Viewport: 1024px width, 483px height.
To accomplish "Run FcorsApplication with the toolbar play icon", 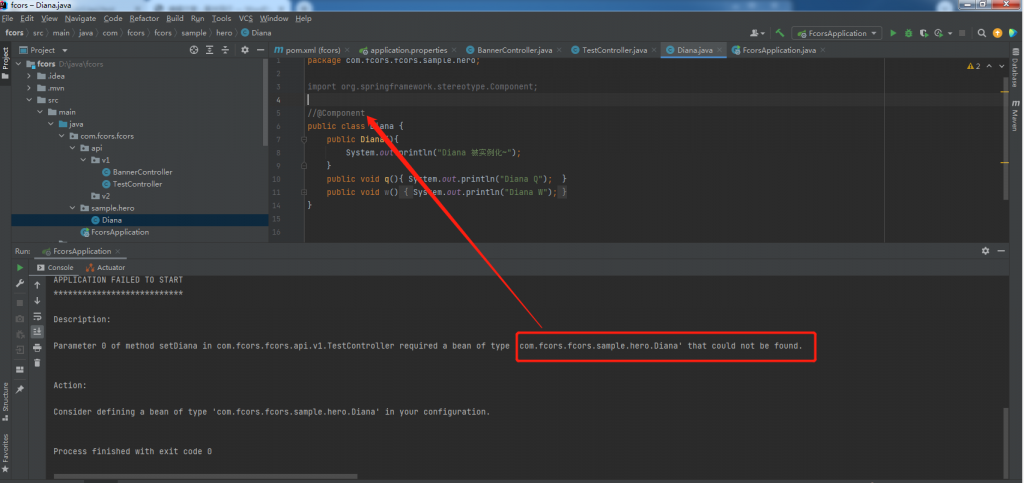I will coord(893,33).
